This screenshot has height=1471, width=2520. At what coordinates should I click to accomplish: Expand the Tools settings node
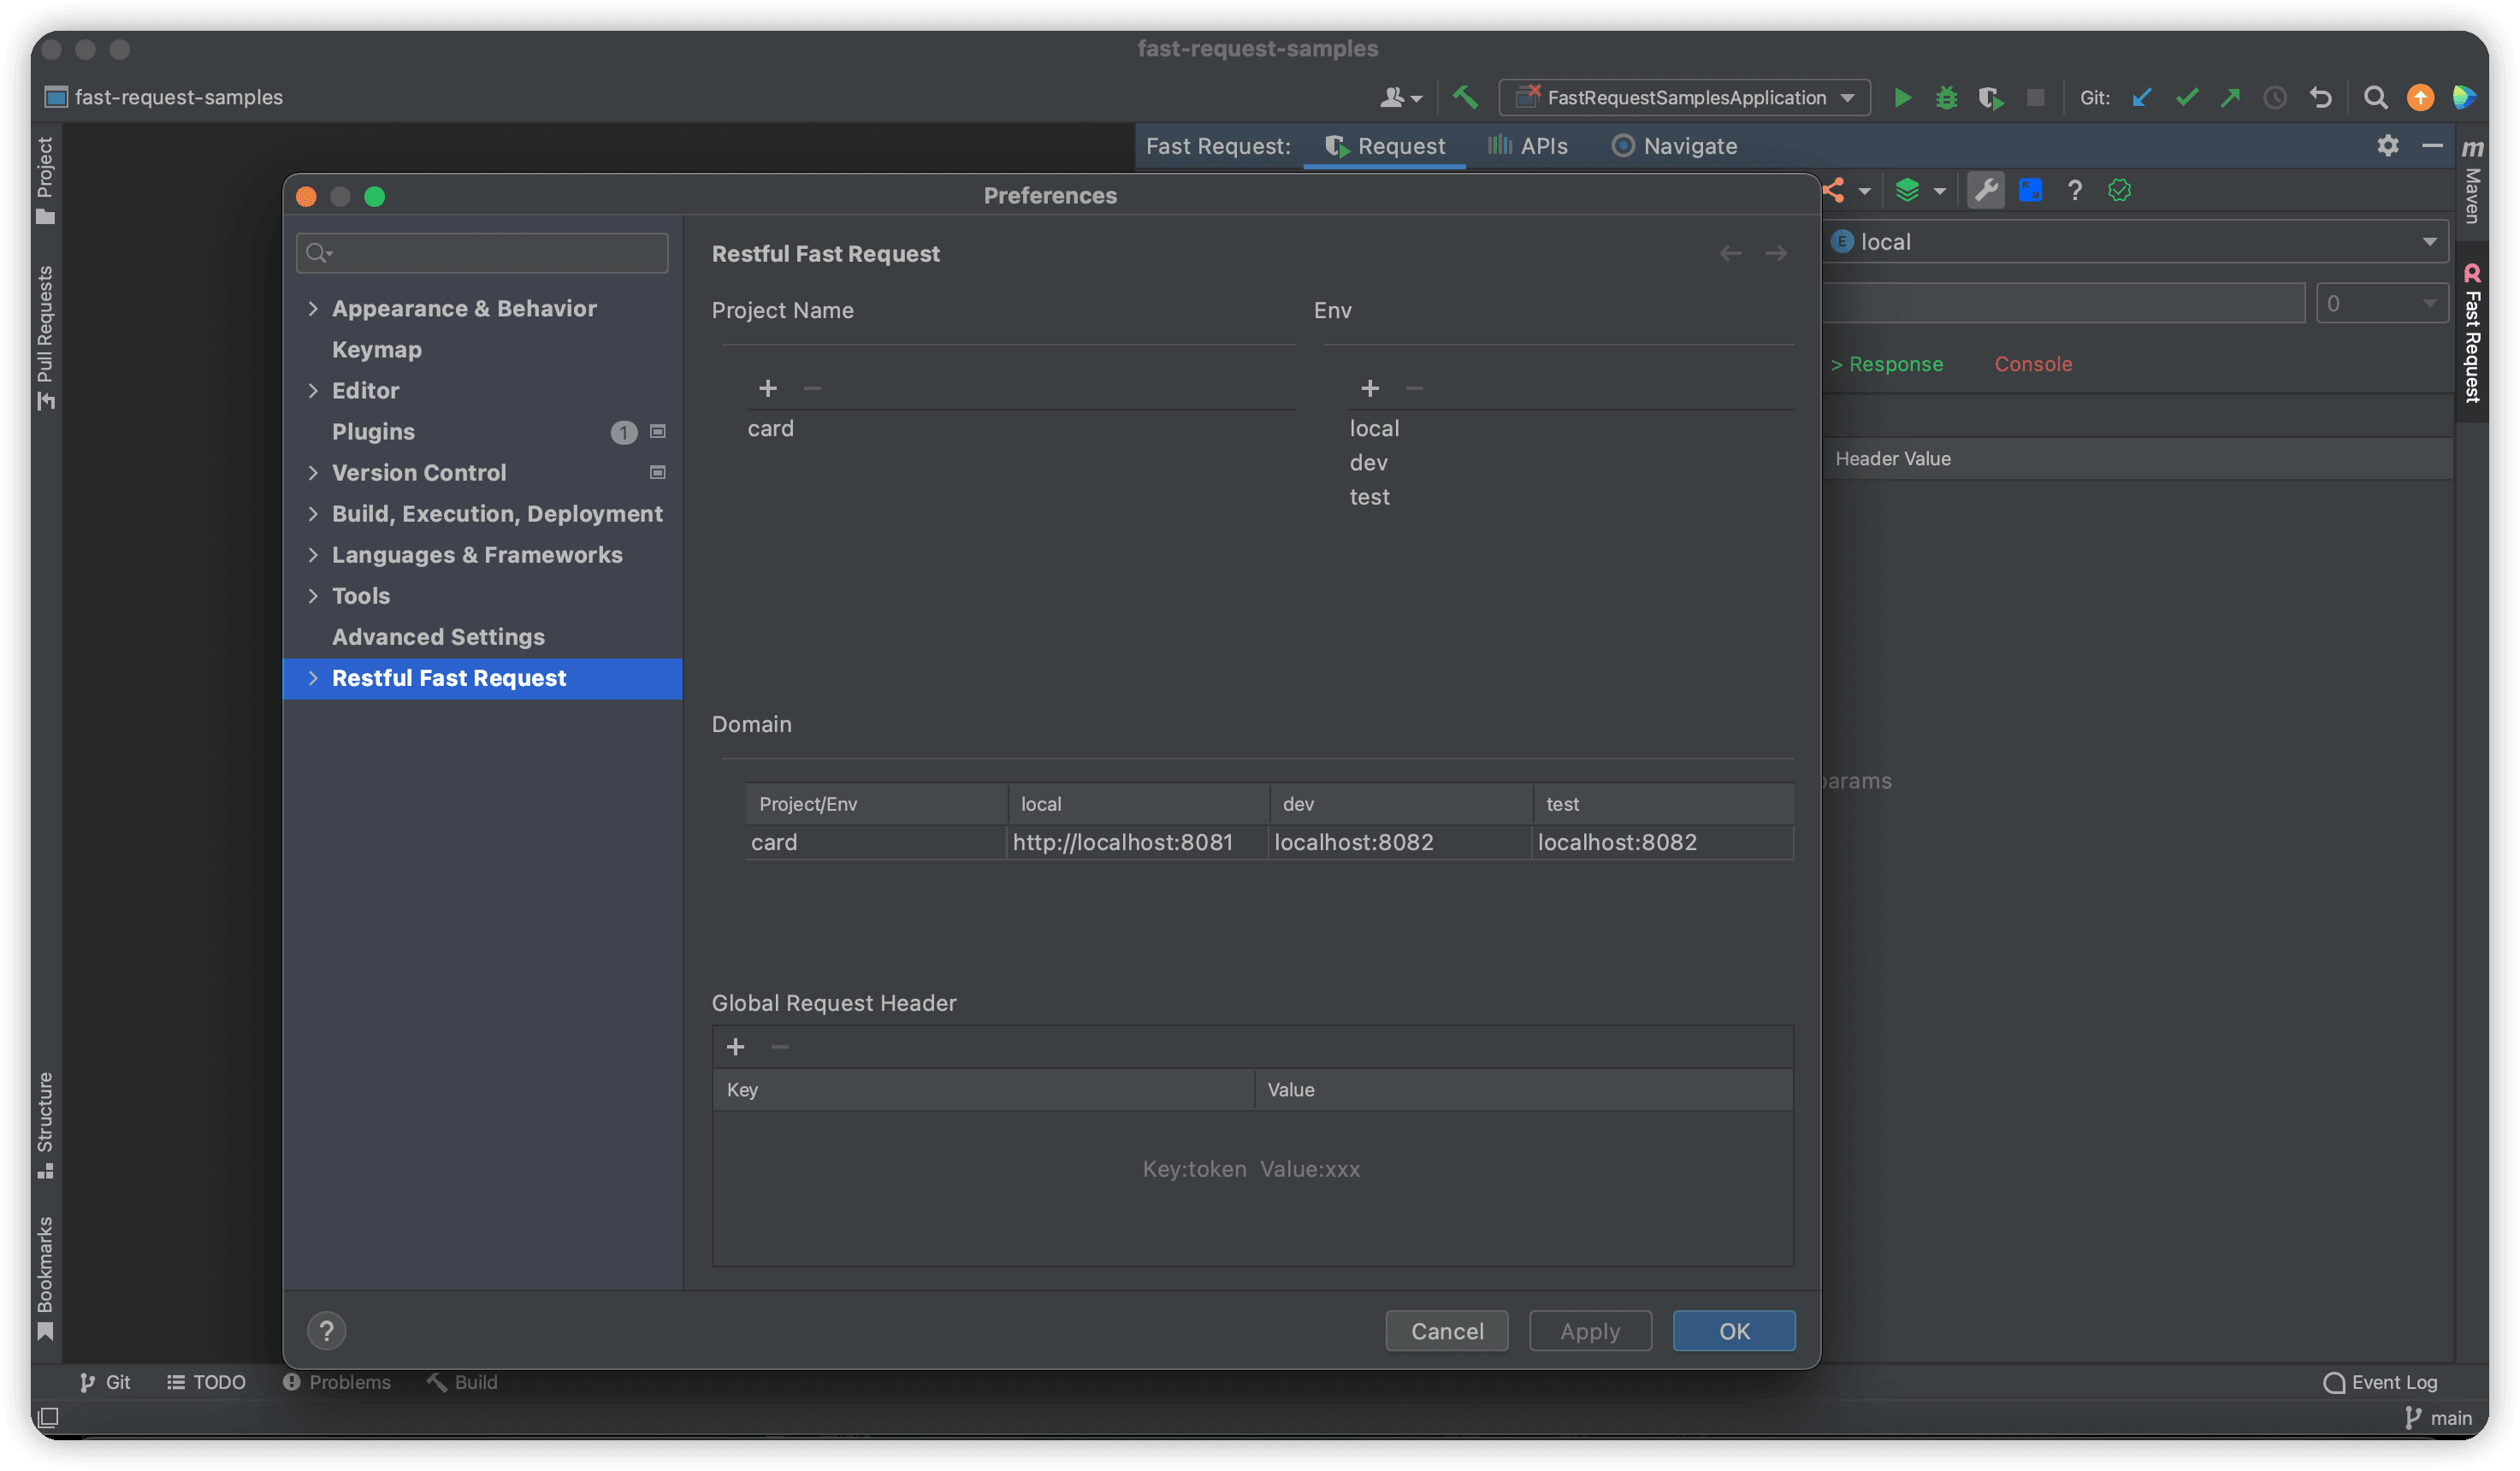pos(313,595)
